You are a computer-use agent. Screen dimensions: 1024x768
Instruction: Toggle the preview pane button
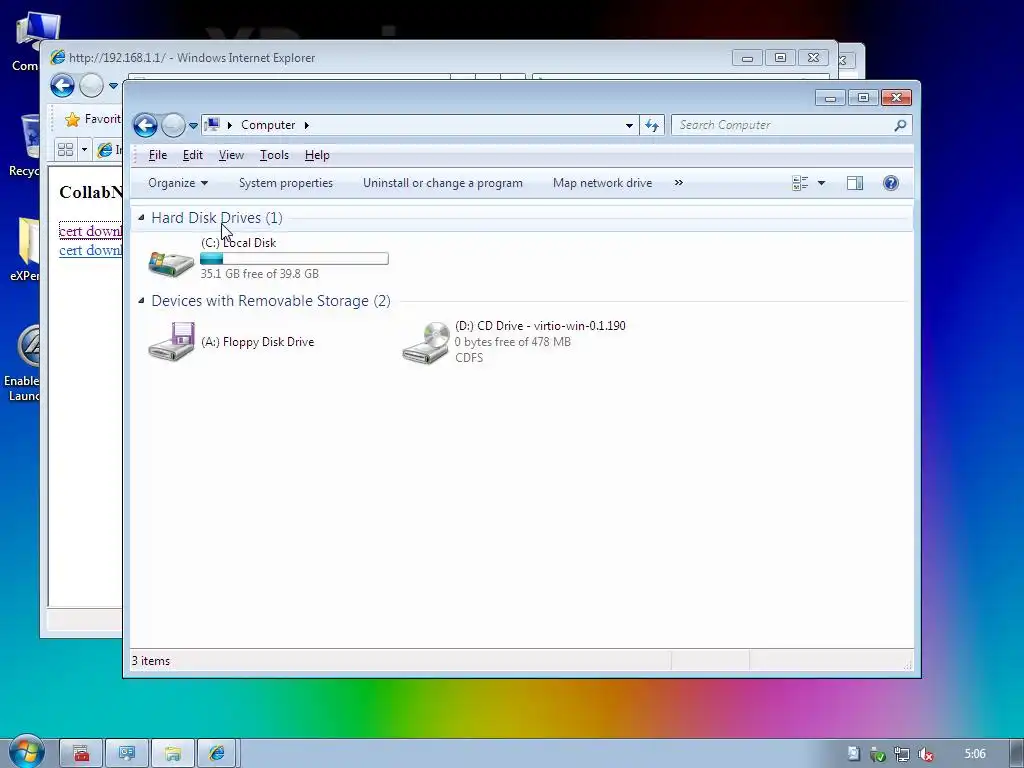855,183
